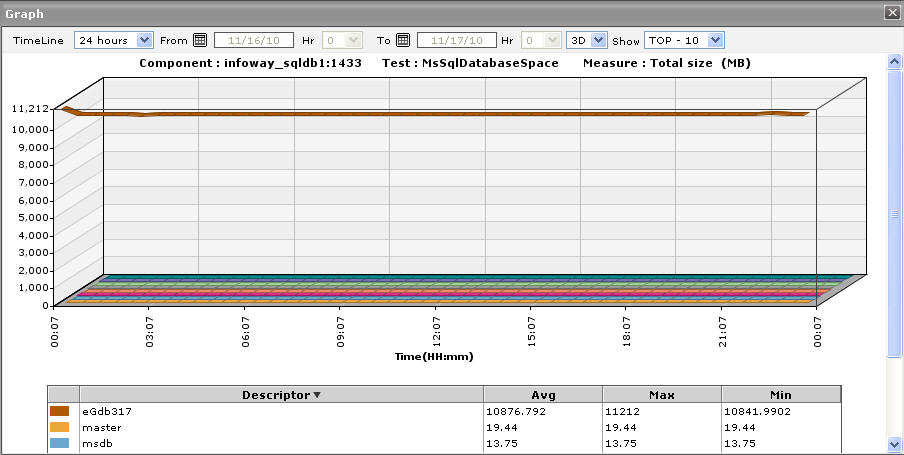The width and height of the screenshot is (904, 455).
Task: Open the To Hr dropdown
Action: tap(541, 40)
